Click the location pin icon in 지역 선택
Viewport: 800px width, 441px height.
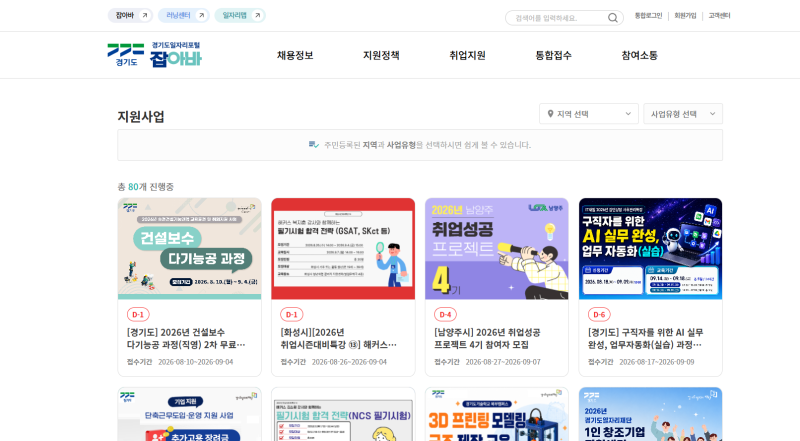click(x=551, y=114)
